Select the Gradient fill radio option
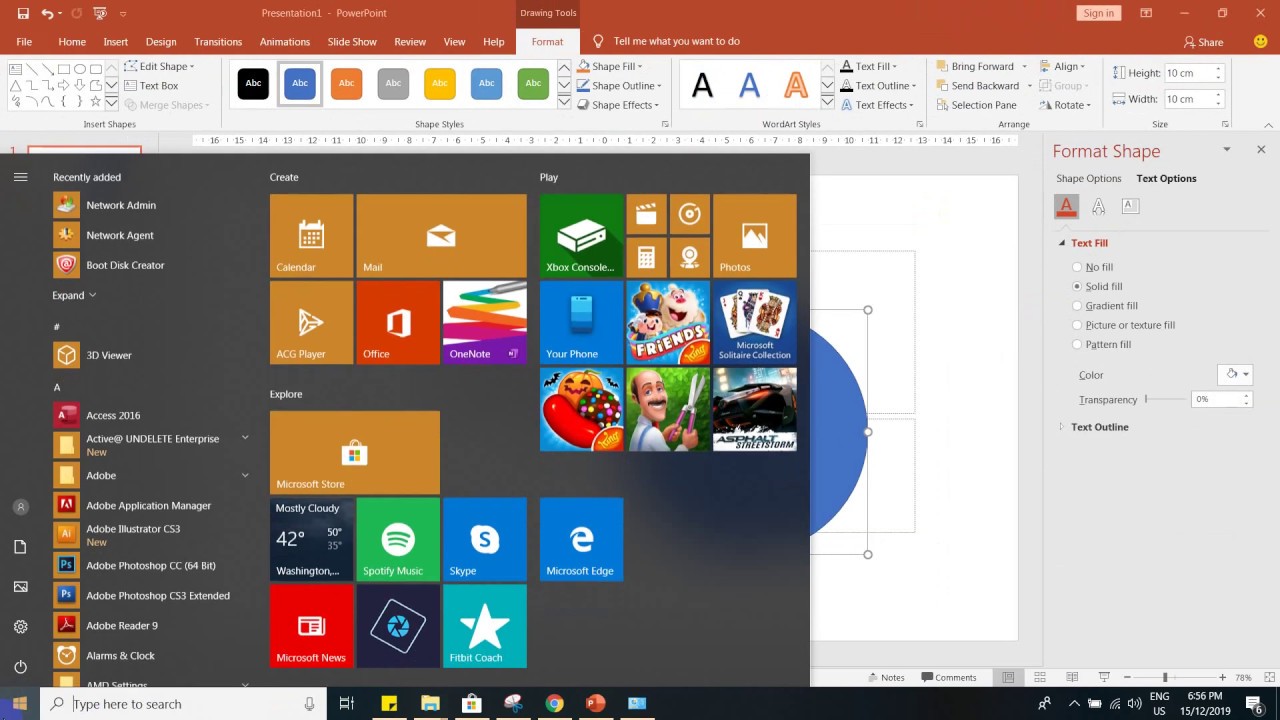 pyautogui.click(x=1077, y=306)
